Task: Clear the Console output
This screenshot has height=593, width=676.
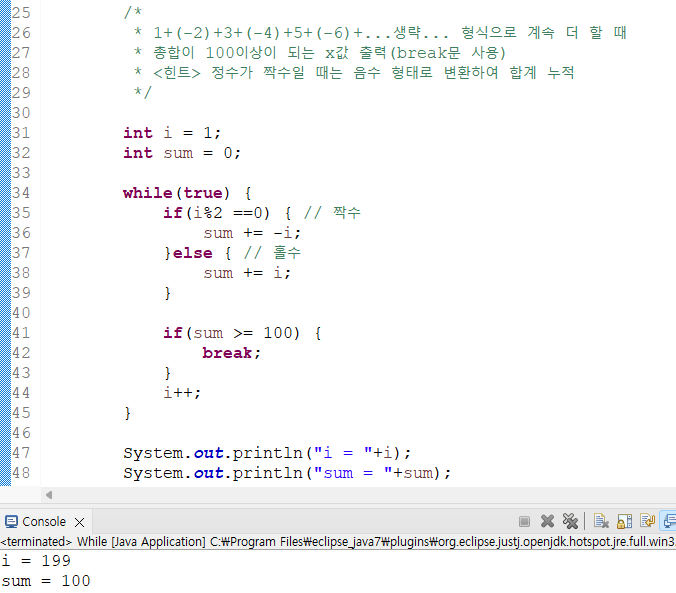Action: pyautogui.click(x=601, y=521)
